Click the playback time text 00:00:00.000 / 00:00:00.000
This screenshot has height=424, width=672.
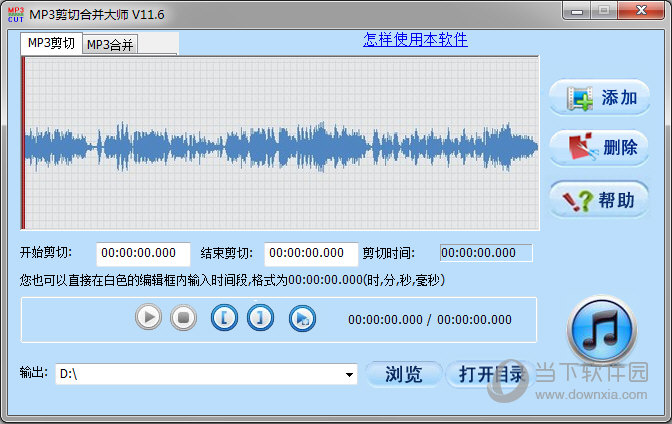pos(430,320)
